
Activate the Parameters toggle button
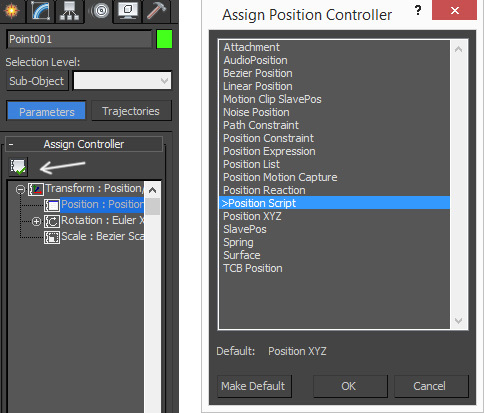(x=46, y=111)
